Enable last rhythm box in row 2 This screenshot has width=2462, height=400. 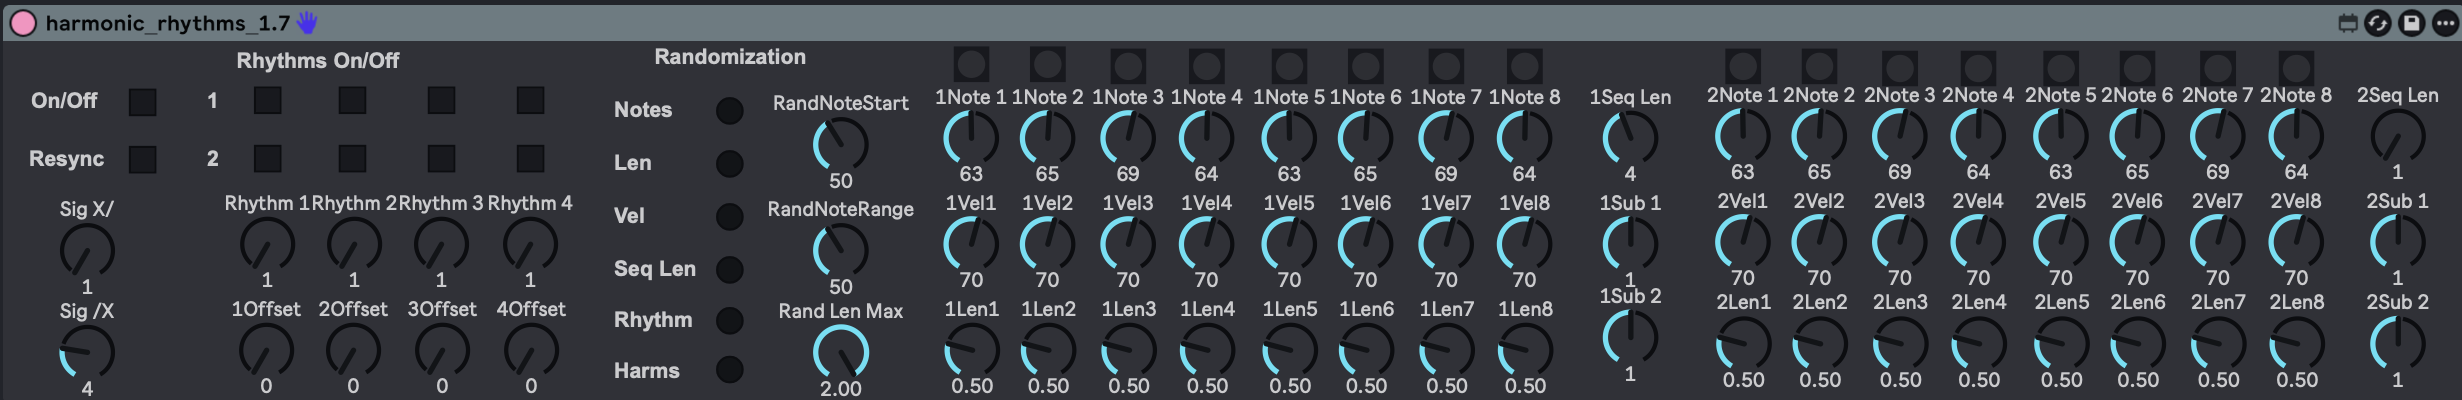[x=530, y=158]
